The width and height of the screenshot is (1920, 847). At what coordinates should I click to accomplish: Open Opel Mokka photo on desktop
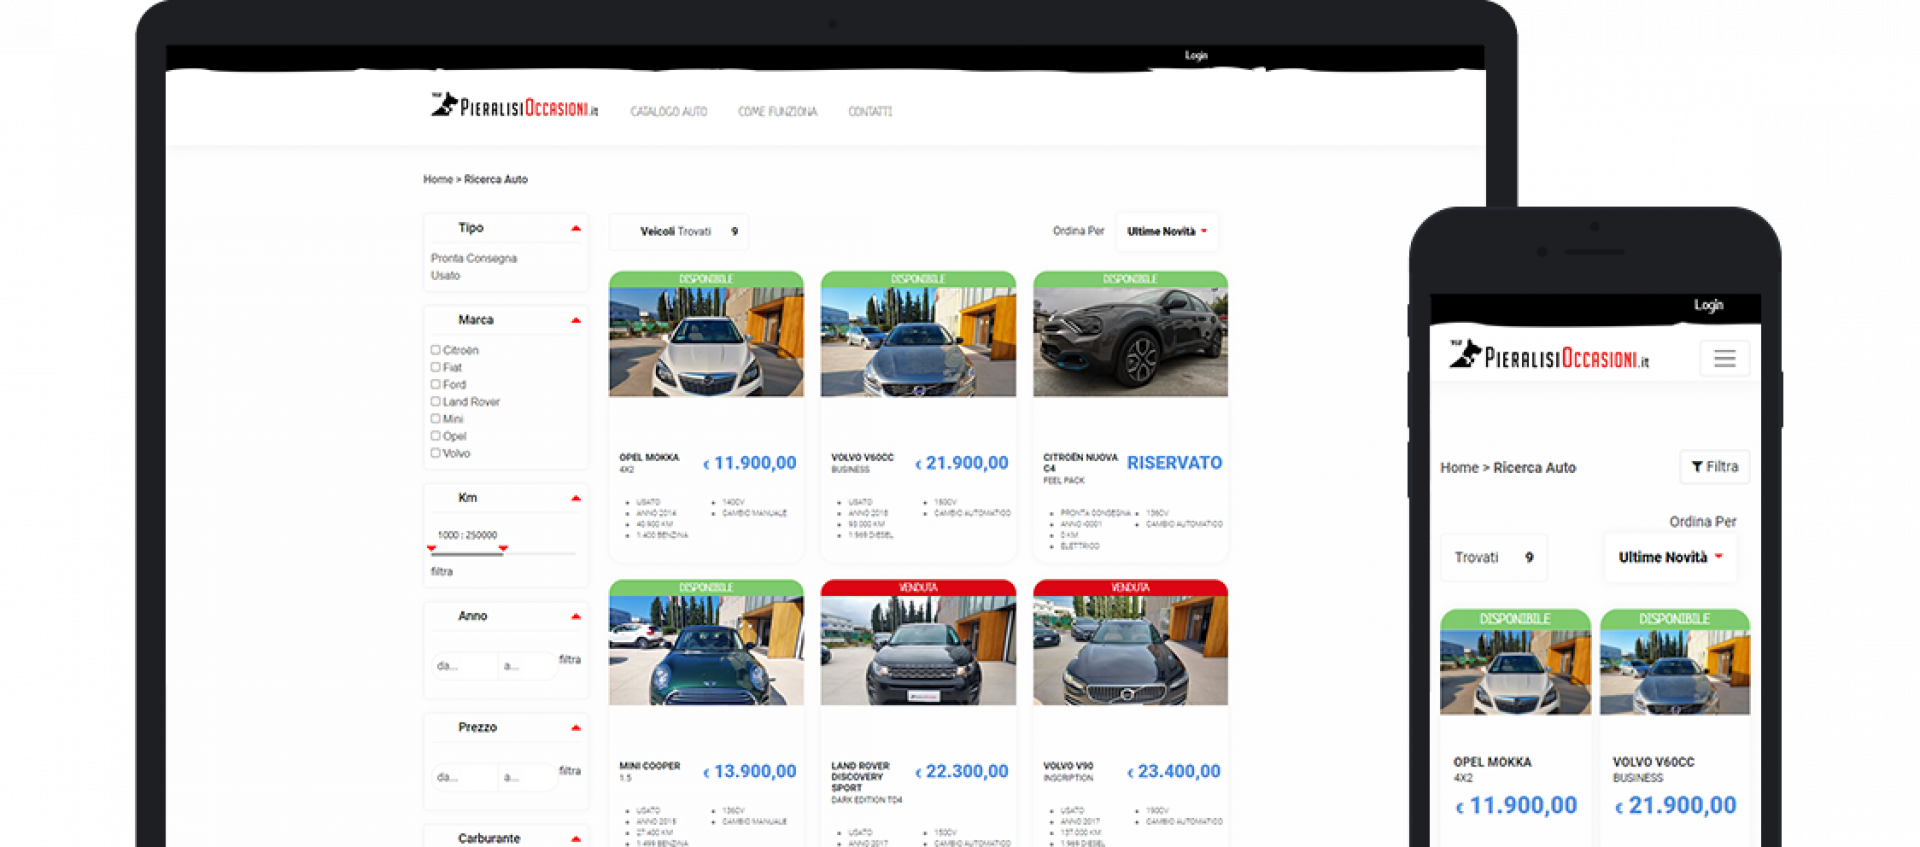(706, 342)
